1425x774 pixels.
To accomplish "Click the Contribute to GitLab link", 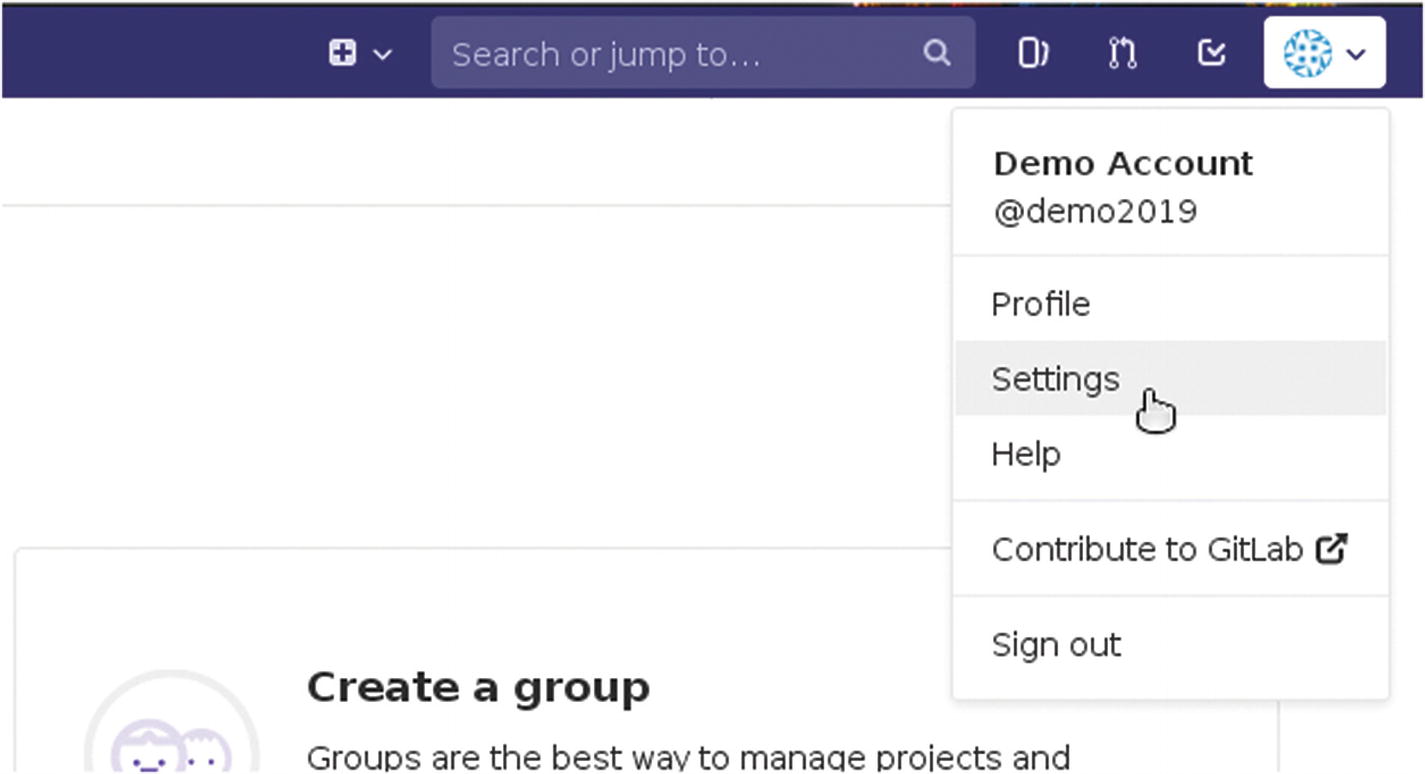I will [1147, 549].
